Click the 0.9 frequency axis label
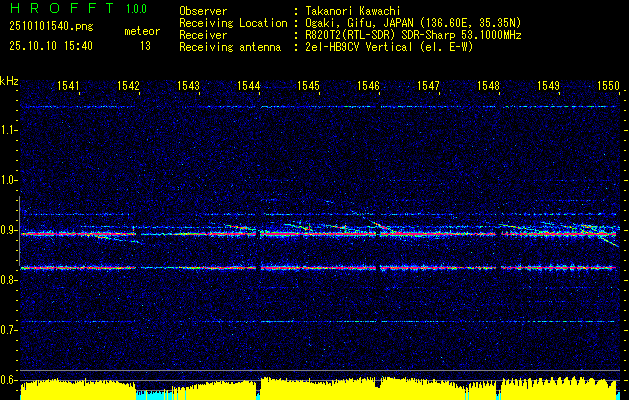The image size is (629, 400). 8,230
